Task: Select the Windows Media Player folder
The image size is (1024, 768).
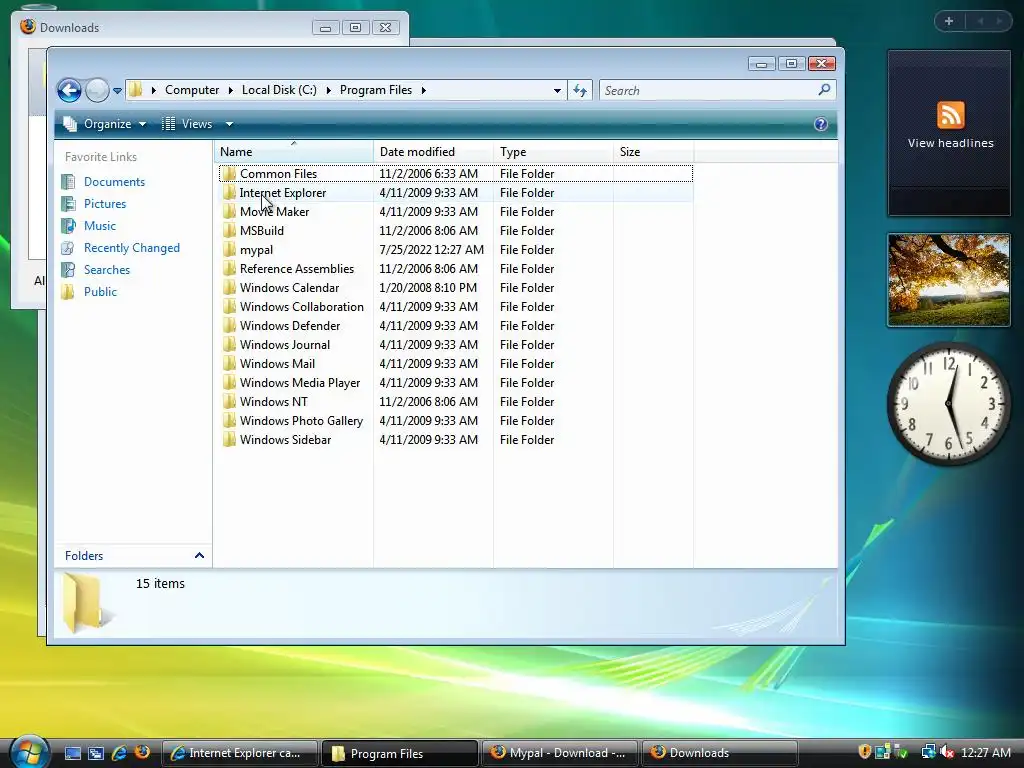Action: [x=300, y=383]
